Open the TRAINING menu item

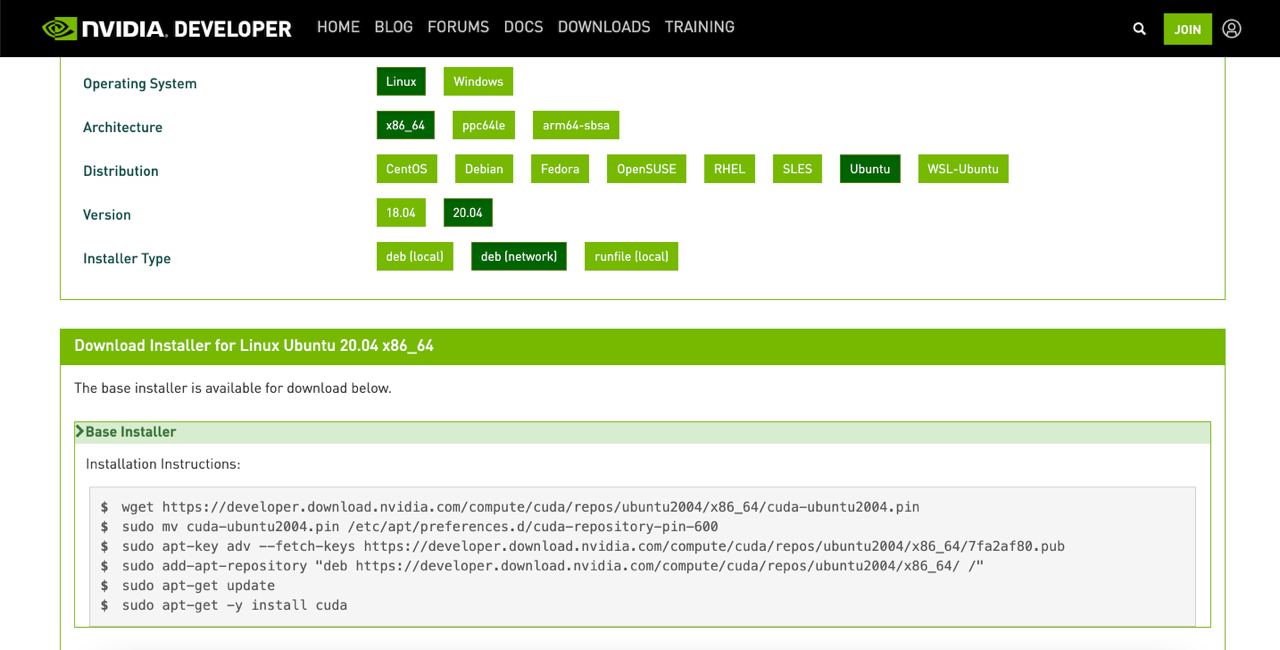tap(700, 27)
